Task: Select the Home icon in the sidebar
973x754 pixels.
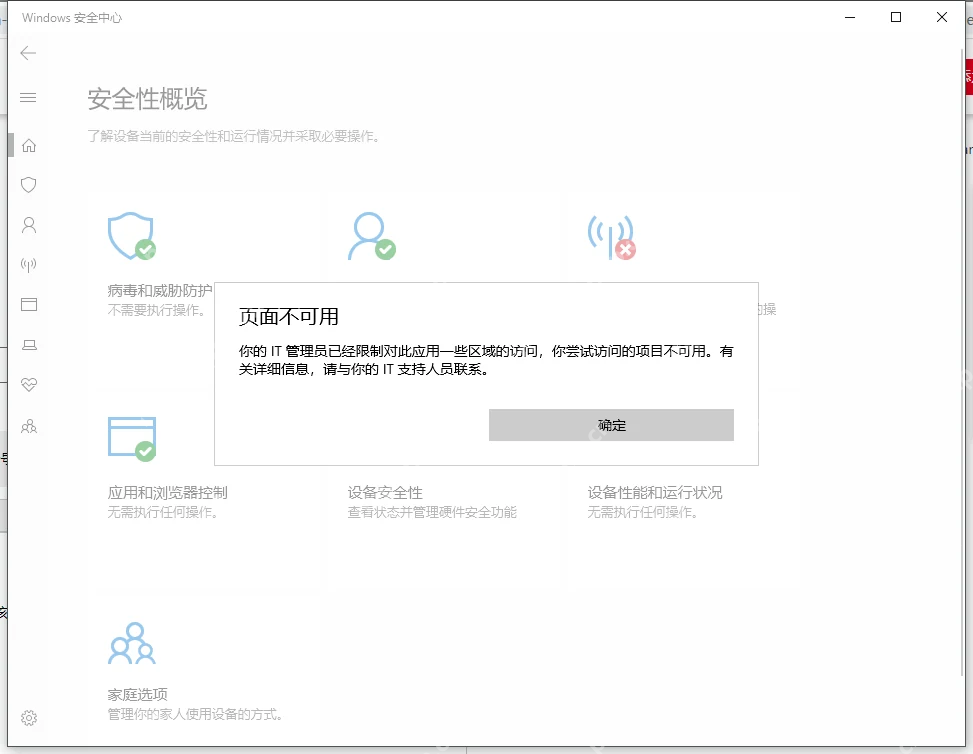Action: tap(29, 145)
